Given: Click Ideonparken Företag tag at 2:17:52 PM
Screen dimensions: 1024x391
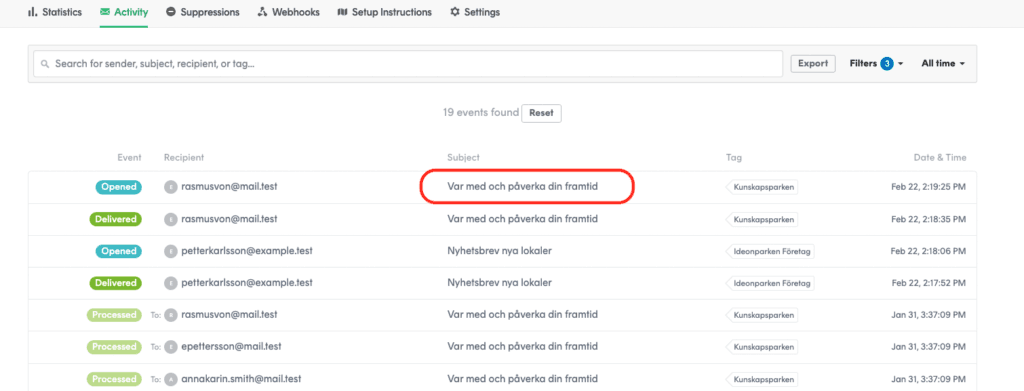Looking at the screenshot, I should pyautogui.click(x=771, y=283).
